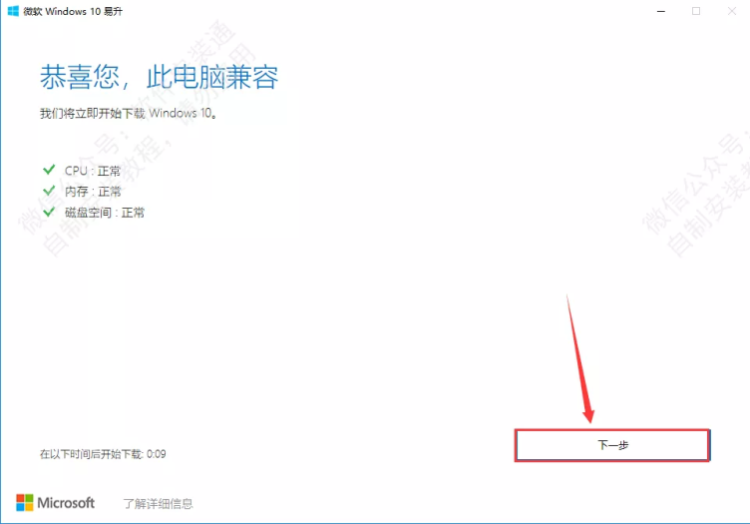Image resolution: width=750 pixels, height=524 pixels.
Task: Click the 恭喜您，此电脑兼容 heading
Action: [159, 77]
